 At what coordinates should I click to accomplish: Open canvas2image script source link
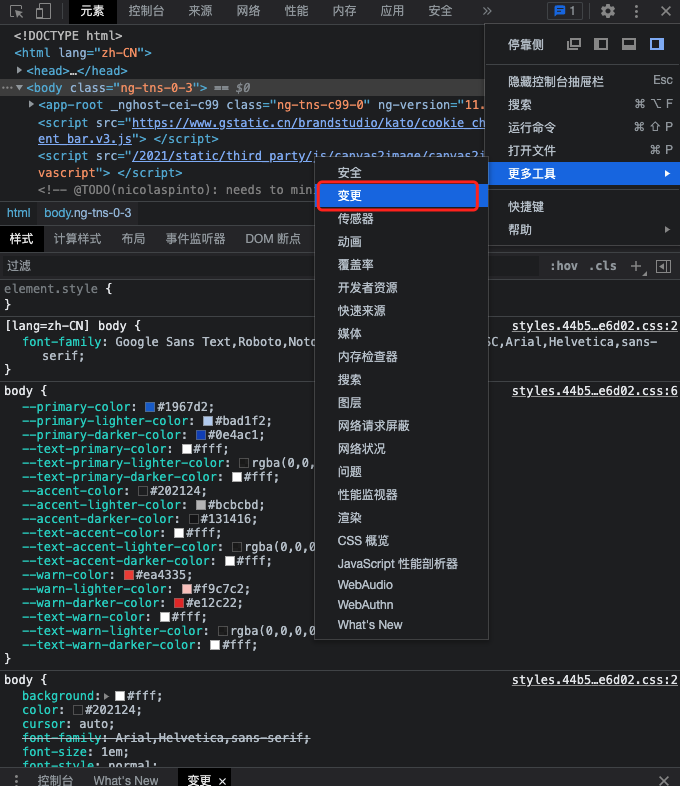(308, 156)
